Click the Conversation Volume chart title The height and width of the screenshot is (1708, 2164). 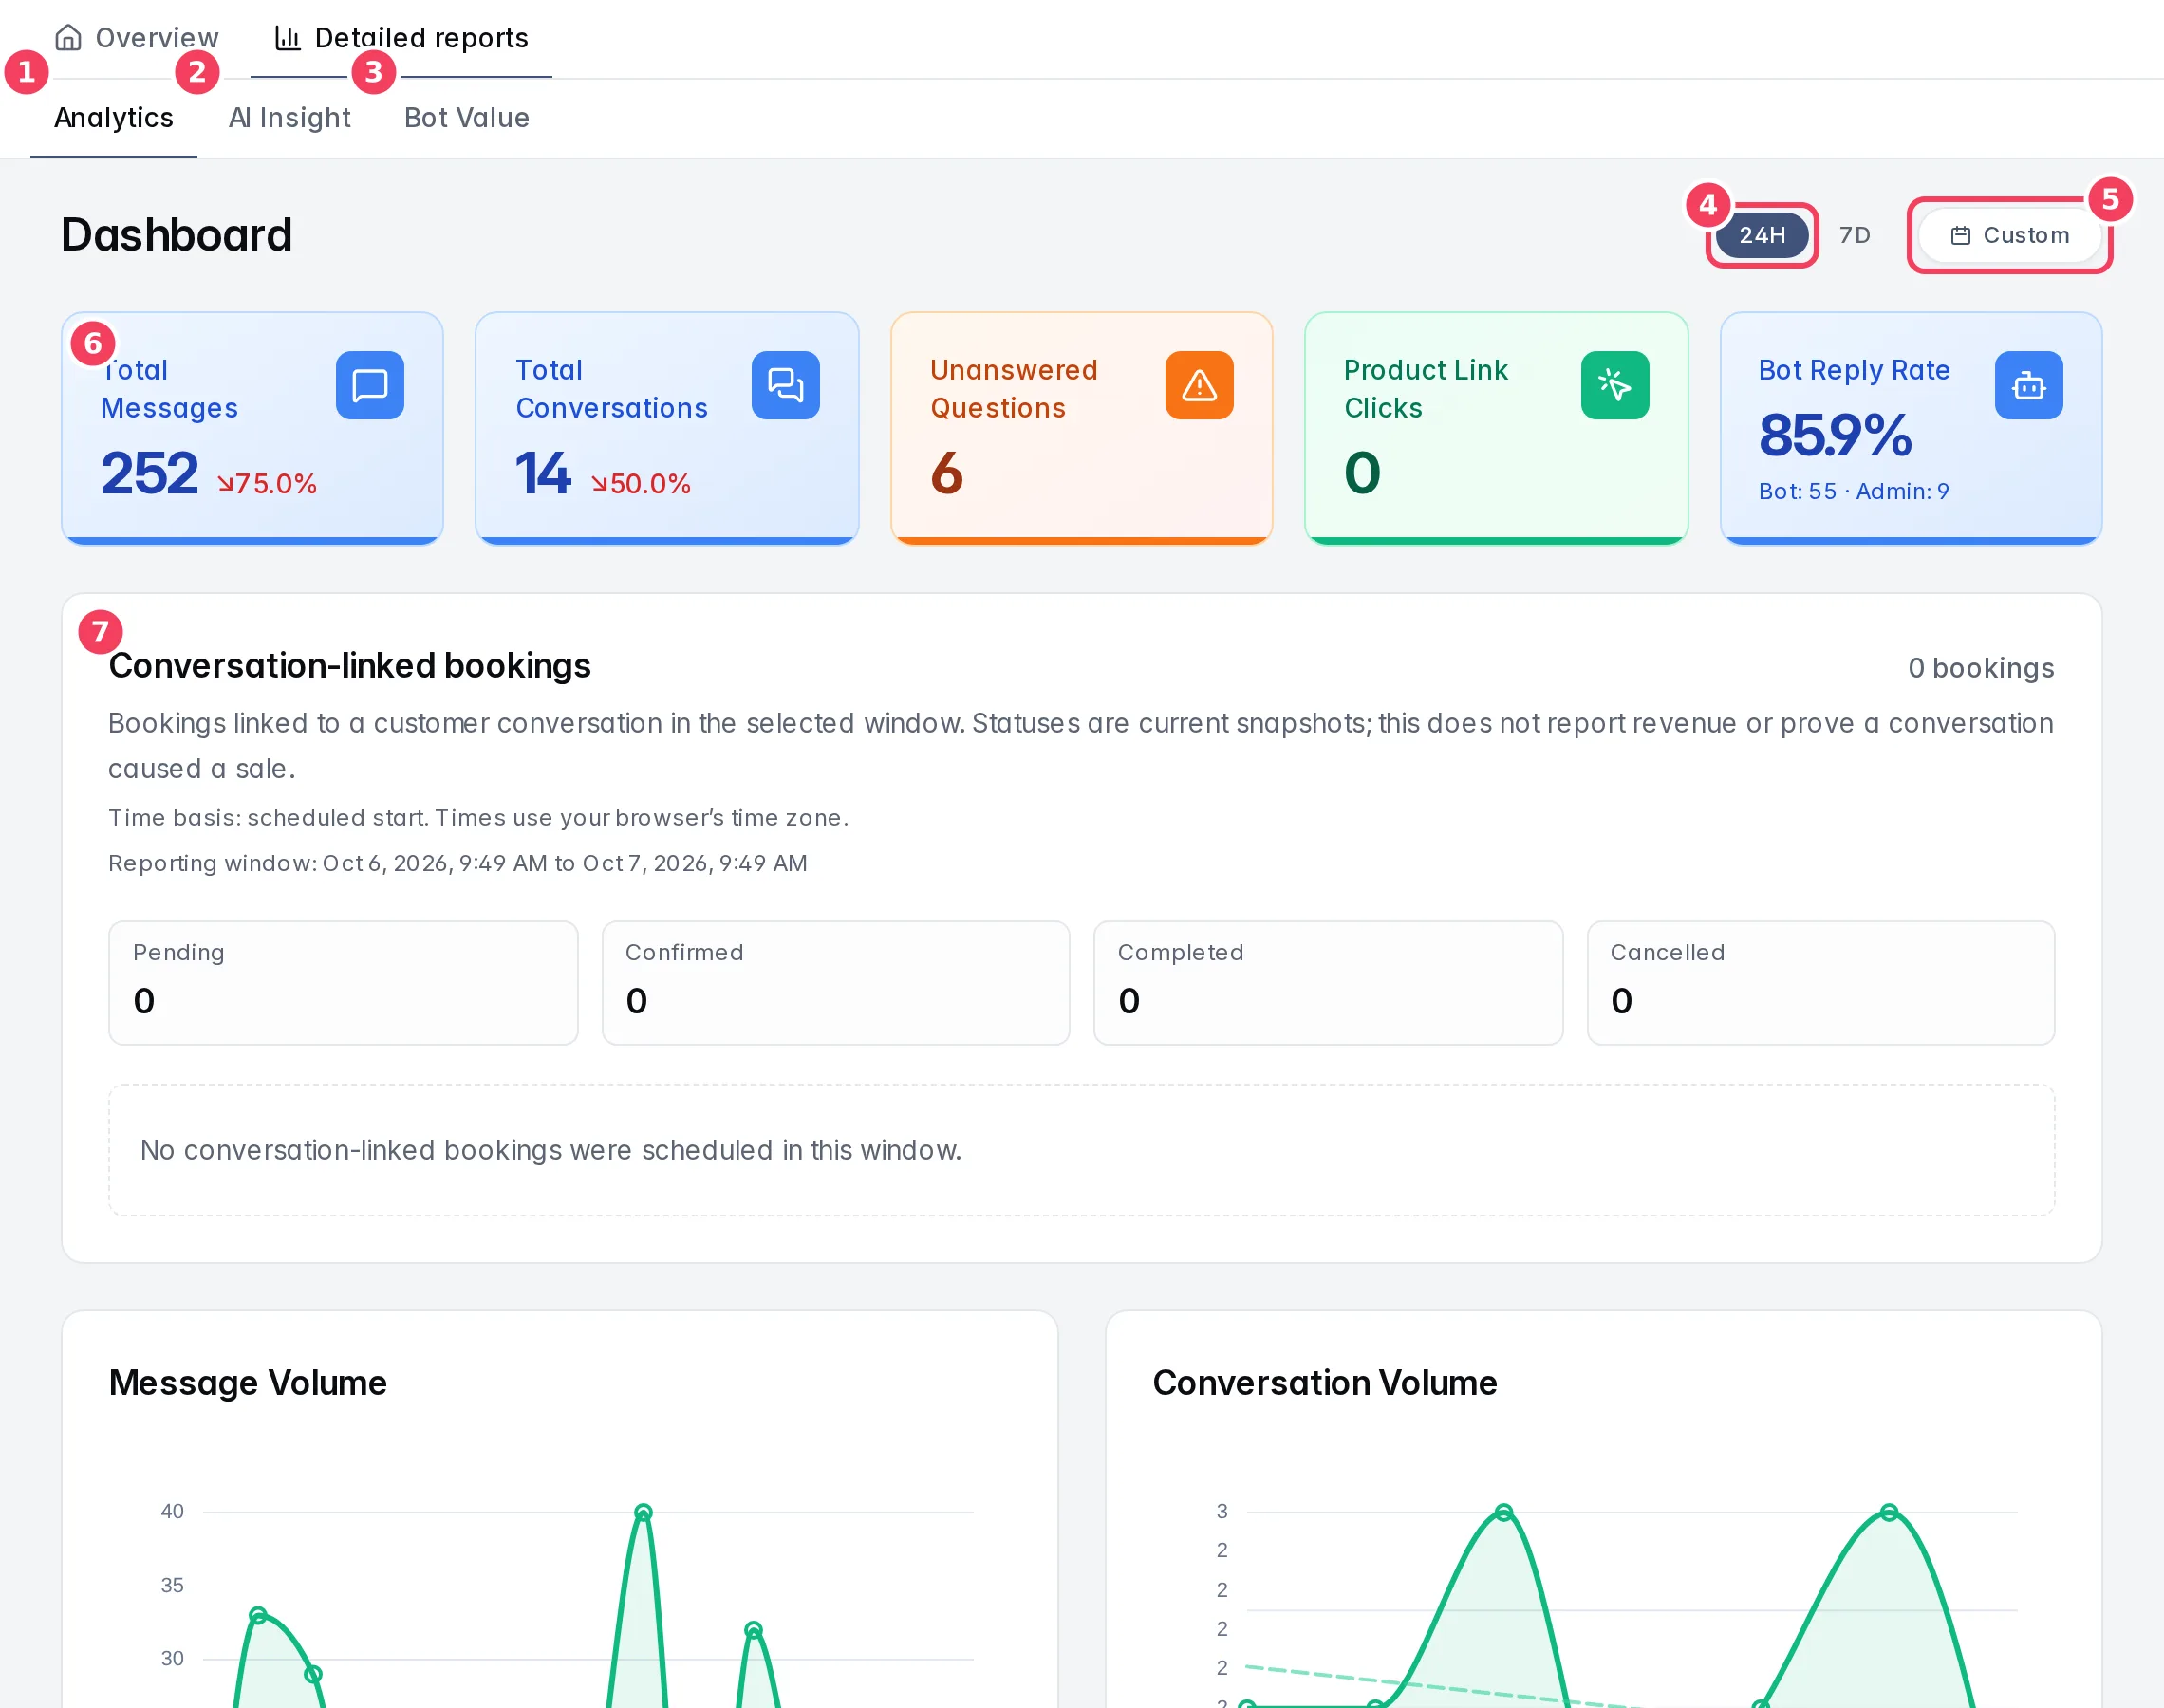point(1324,1383)
